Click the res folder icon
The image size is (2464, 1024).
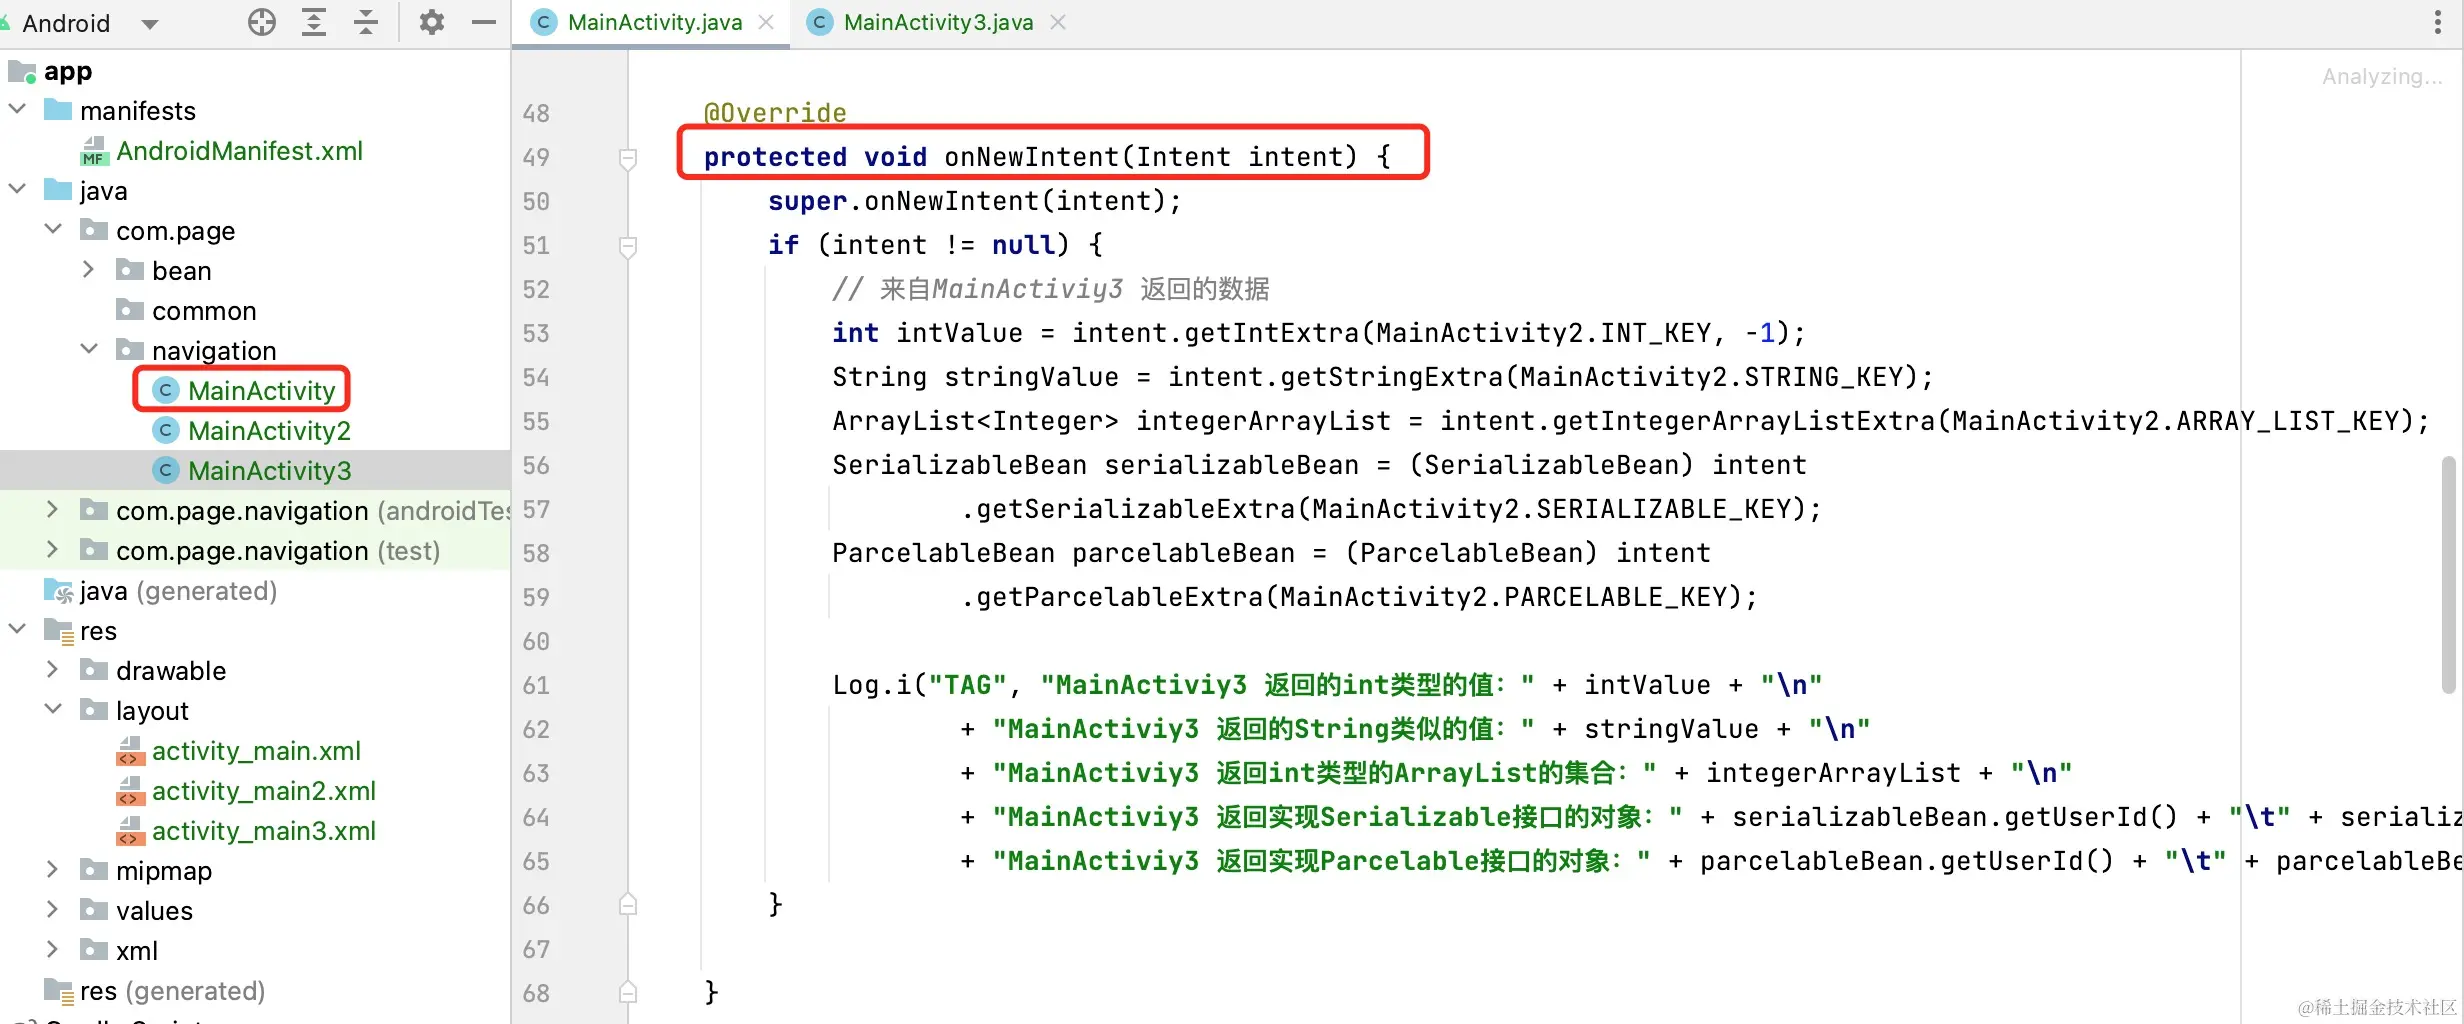tap(58, 631)
